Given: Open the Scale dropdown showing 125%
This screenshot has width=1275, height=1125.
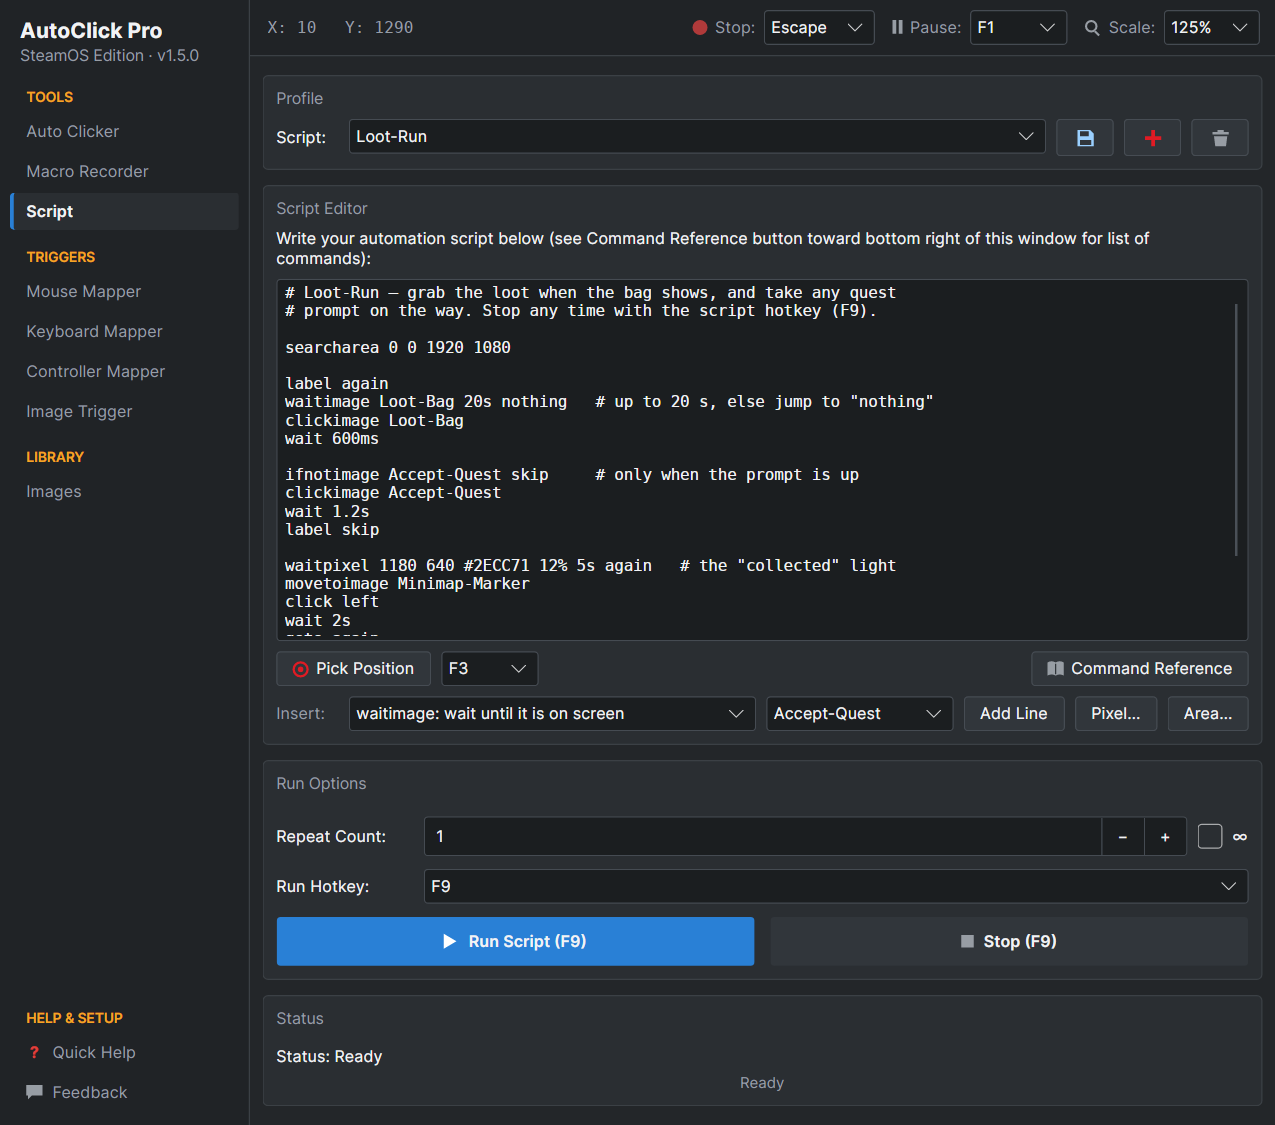Looking at the screenshot, I should [1211, 28].
